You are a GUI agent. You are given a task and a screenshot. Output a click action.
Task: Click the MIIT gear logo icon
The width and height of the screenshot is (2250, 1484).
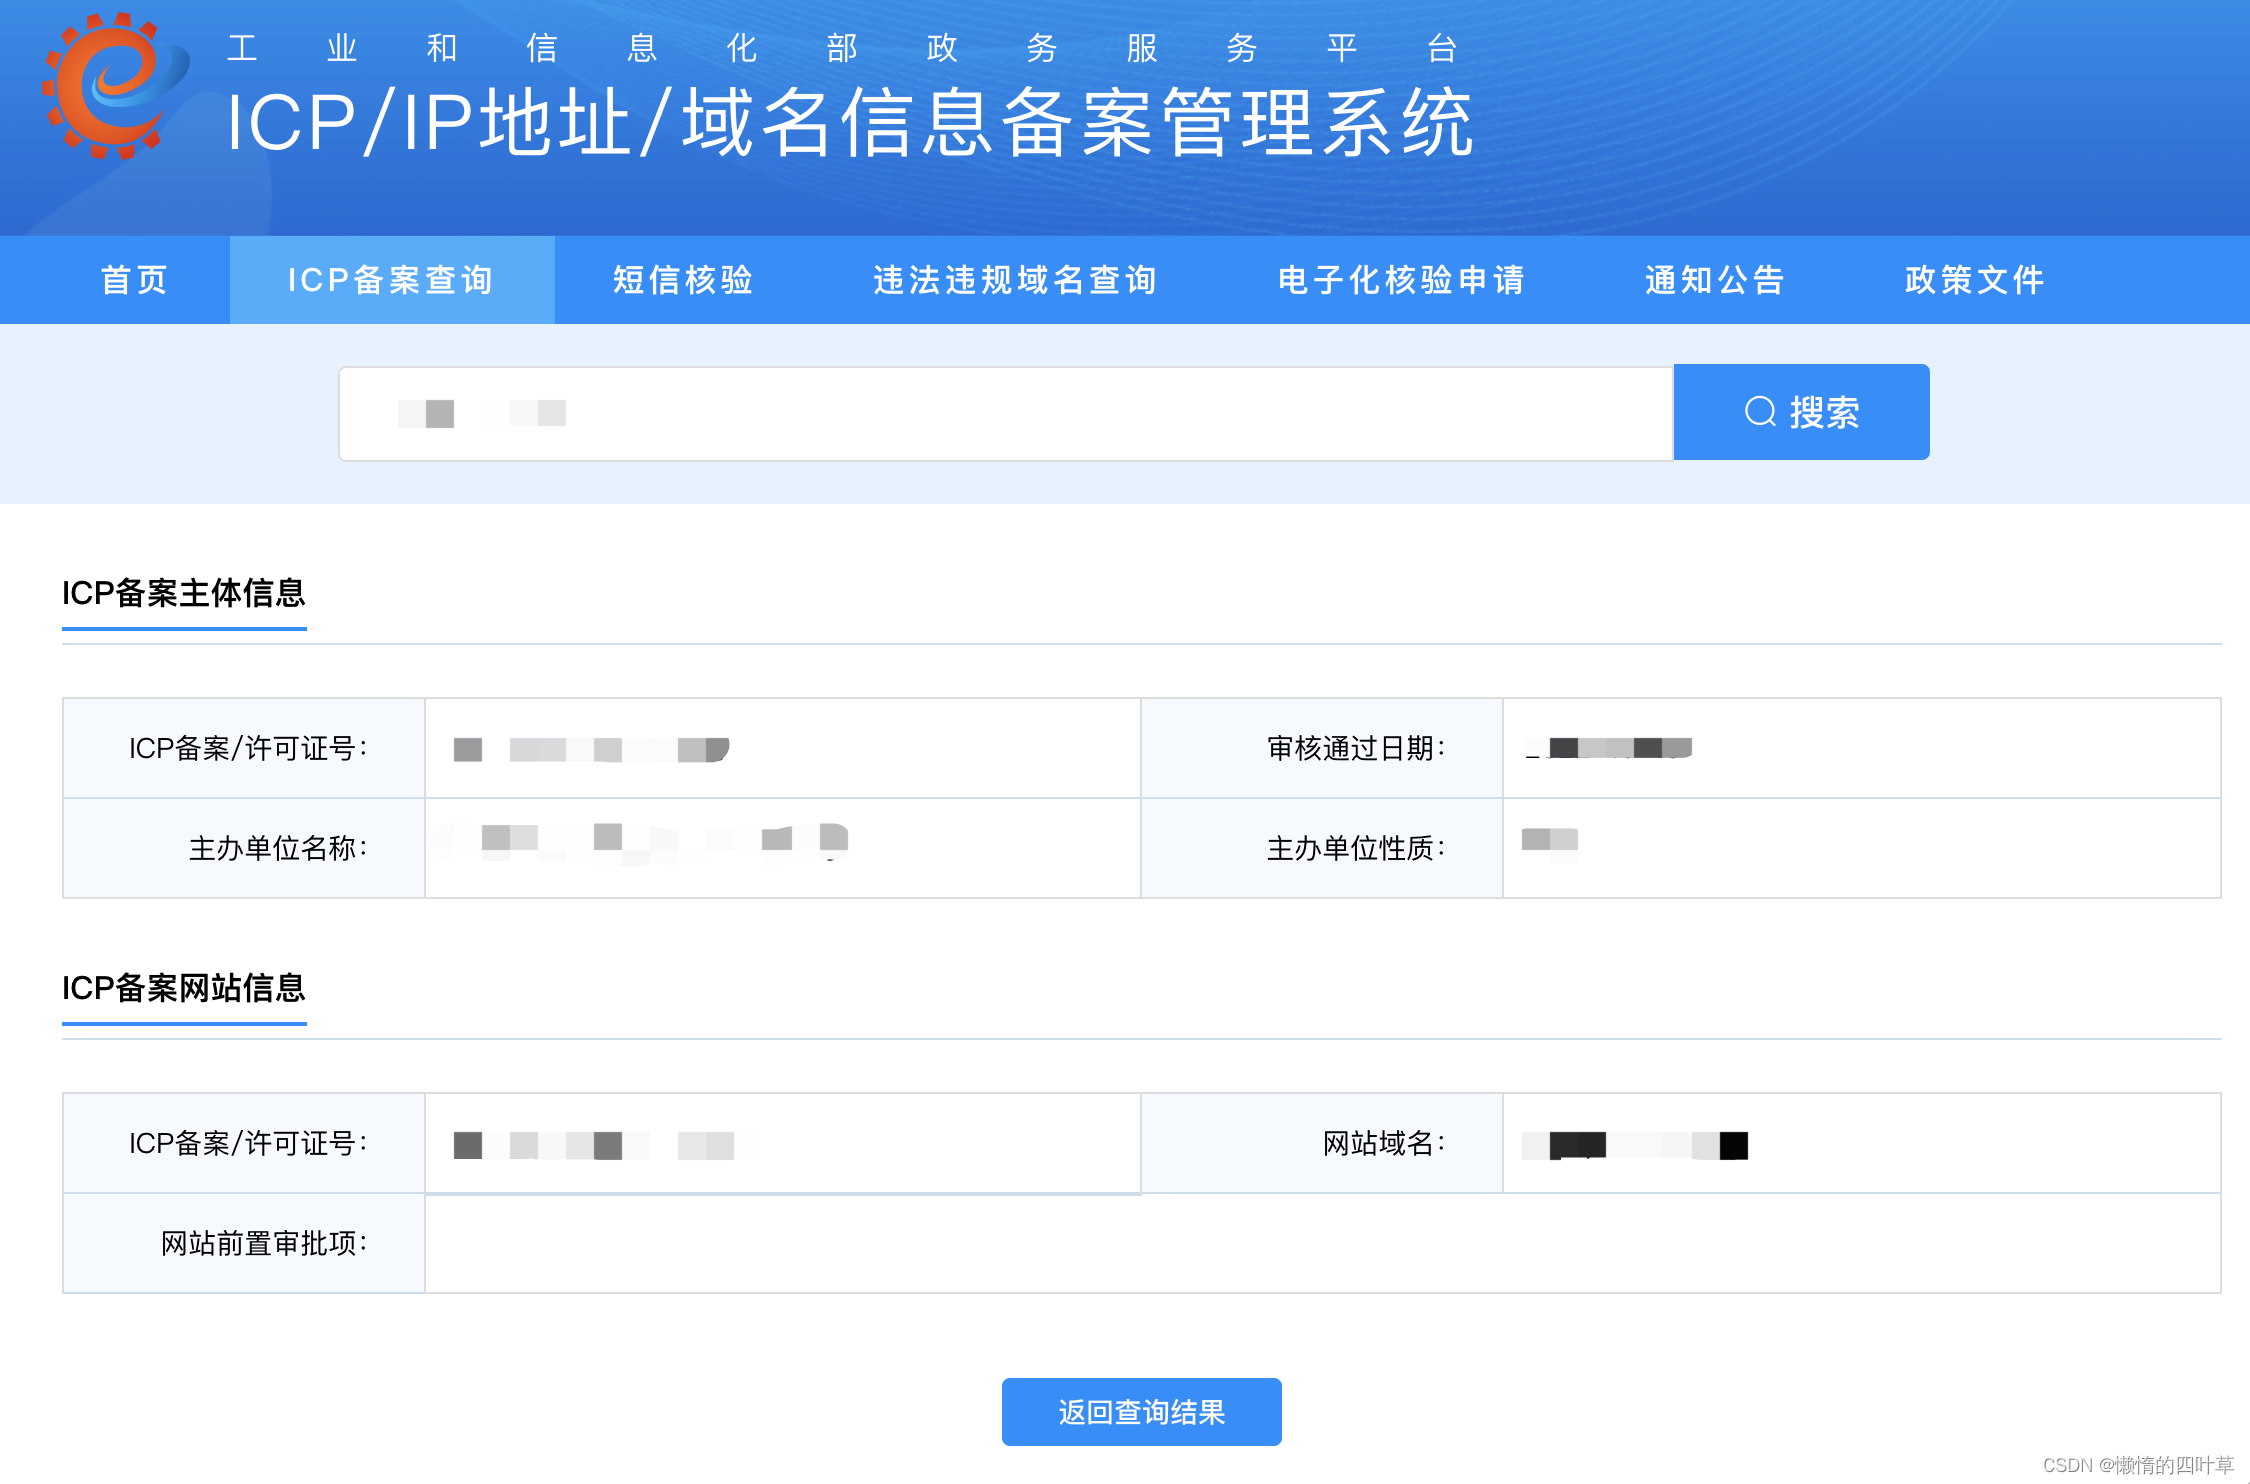(x=112, y=86)
